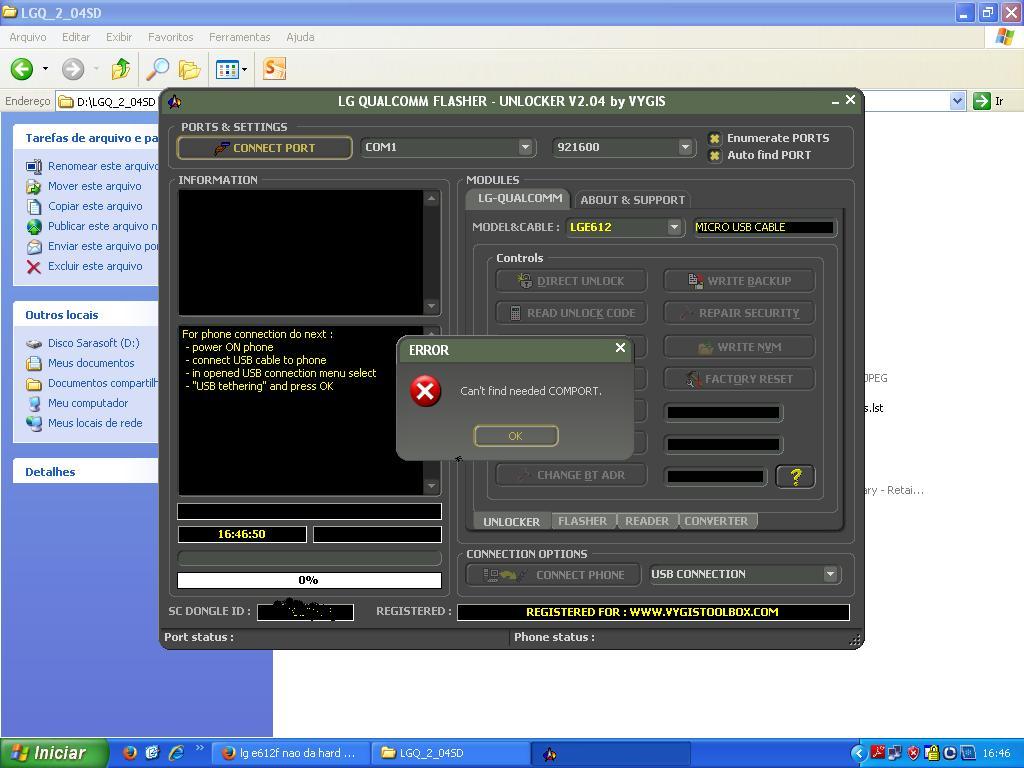Click Copiar este arquivo link

pyautogui.click(x=95, y=206)
